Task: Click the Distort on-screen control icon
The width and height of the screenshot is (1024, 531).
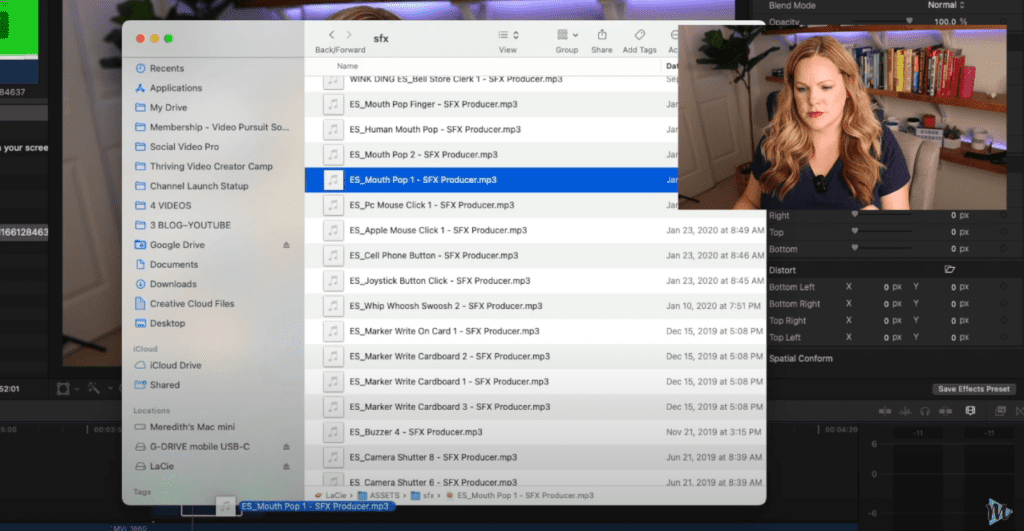Action: [x=950, y=270]
